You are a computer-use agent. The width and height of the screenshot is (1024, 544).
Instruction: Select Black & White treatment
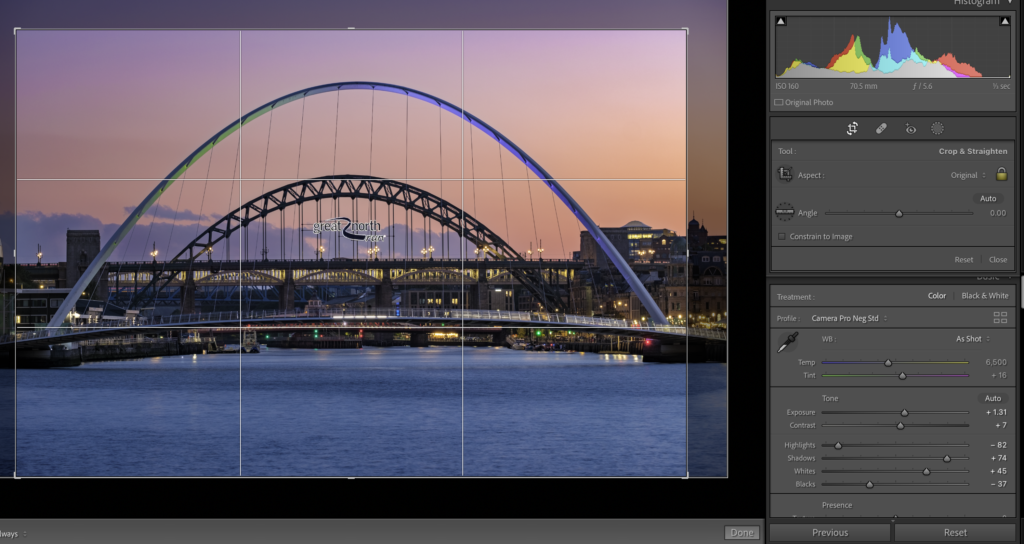tap(984, 296)
